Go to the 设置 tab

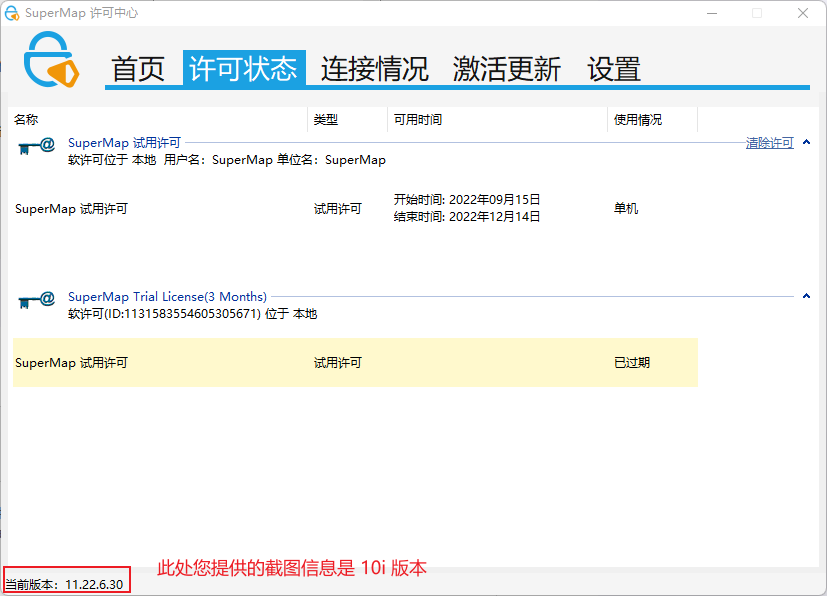click(614, 69)
